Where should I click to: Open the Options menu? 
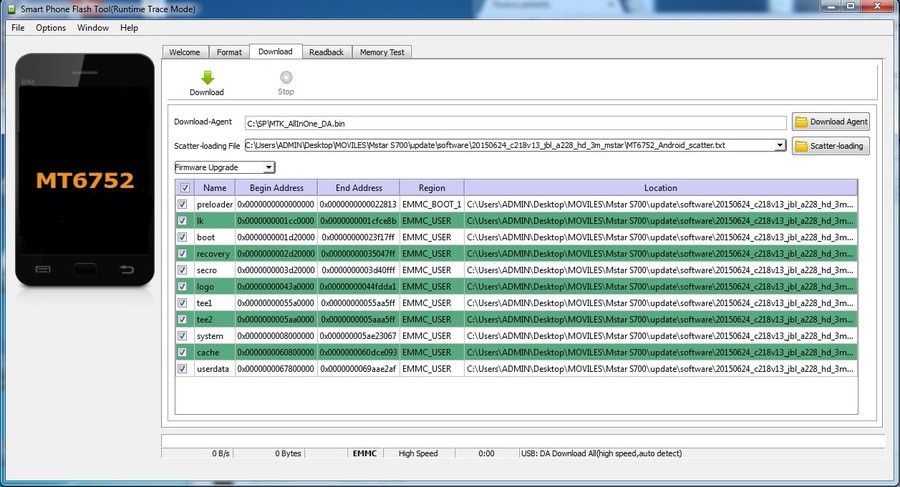click(51, 28)
